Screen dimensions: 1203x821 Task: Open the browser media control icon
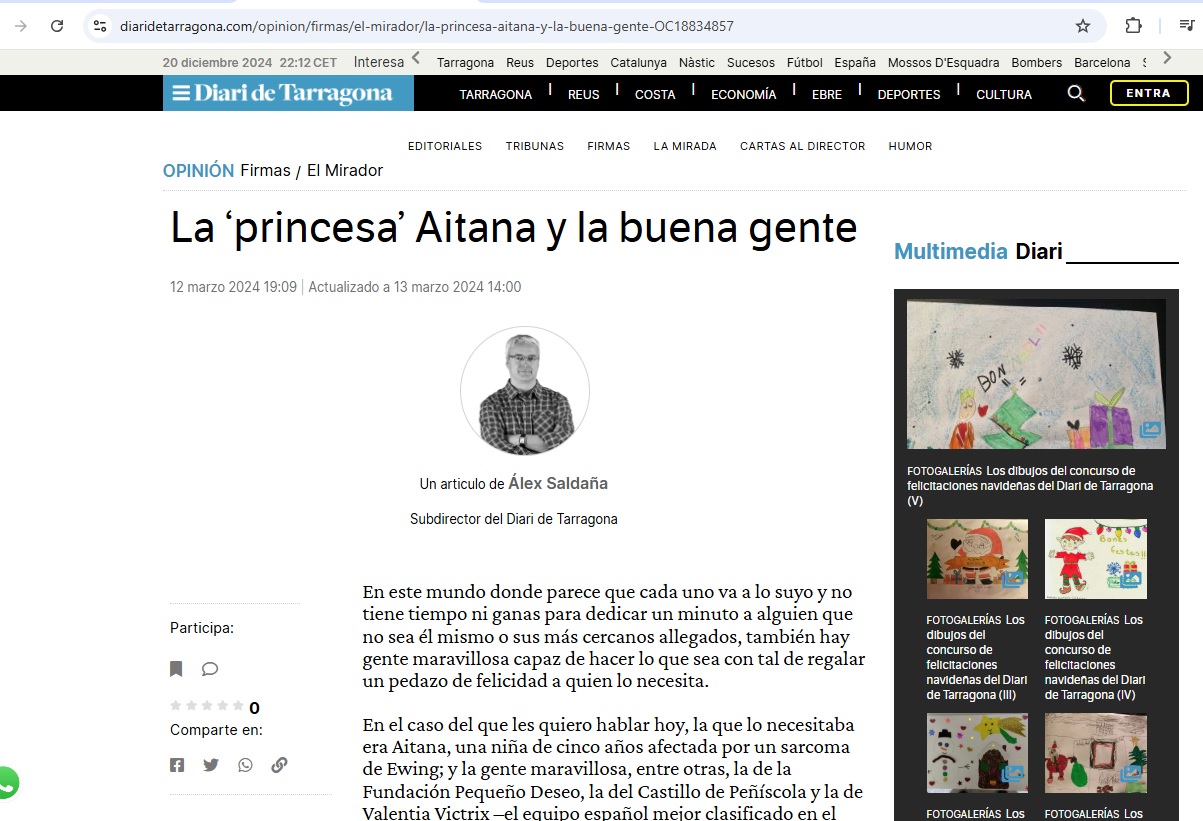[1186, 26]
